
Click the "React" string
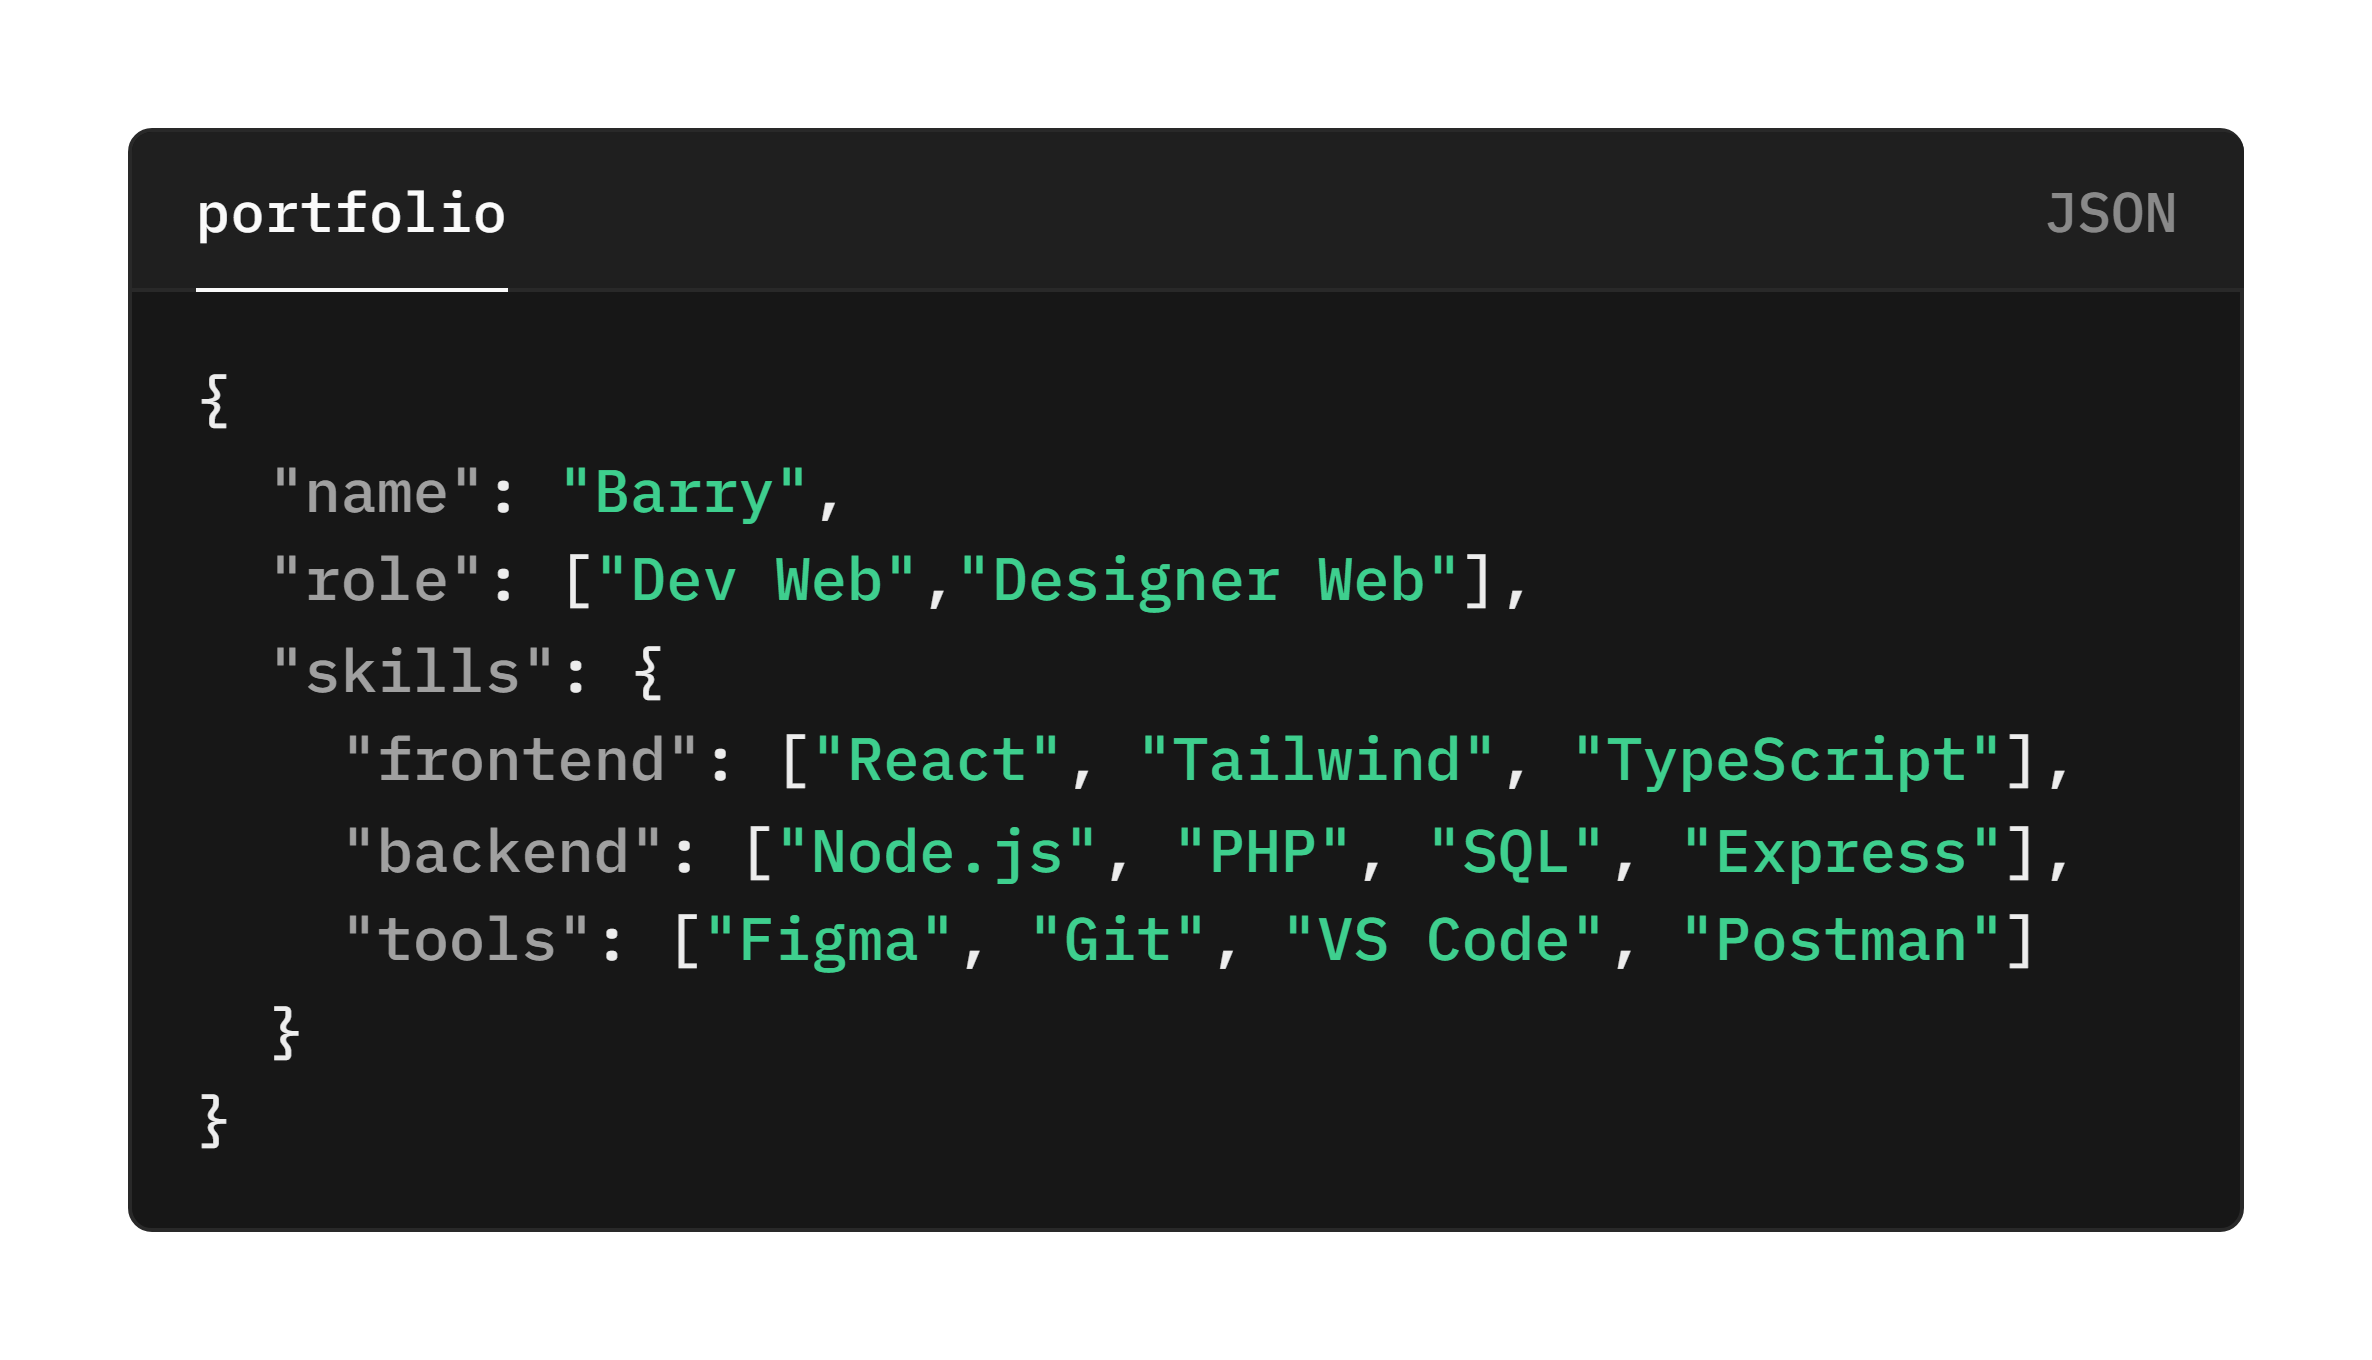click(x=937, y=761)
